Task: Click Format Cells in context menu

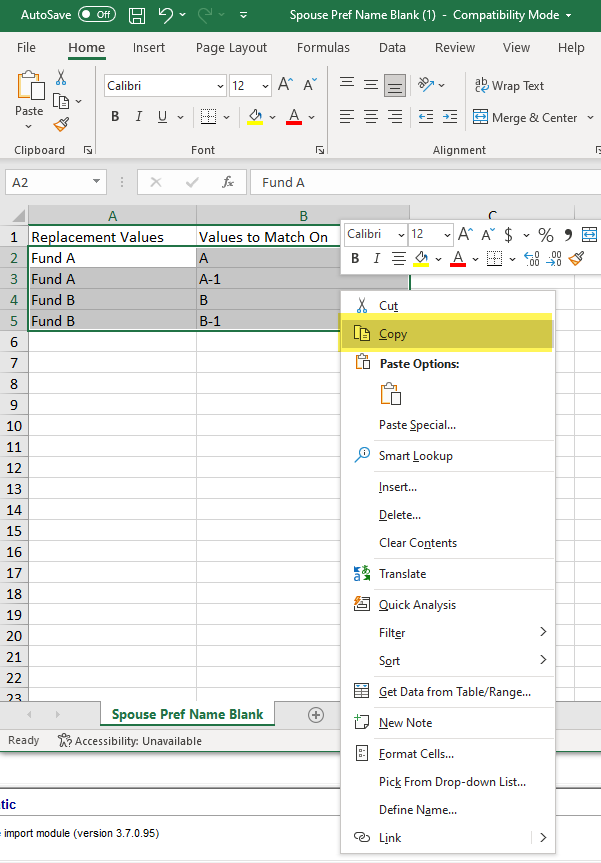Action: coord(416,753)
